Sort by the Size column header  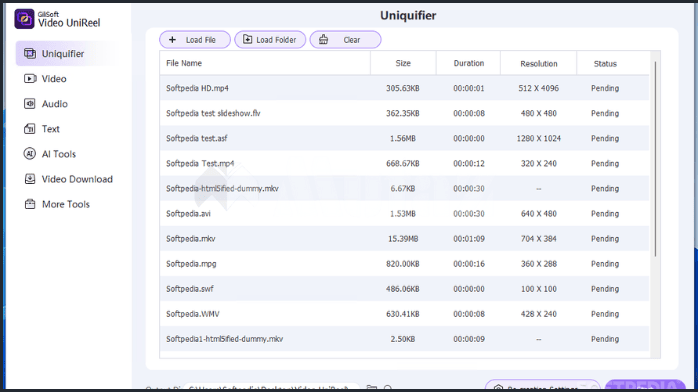[403, 63]
